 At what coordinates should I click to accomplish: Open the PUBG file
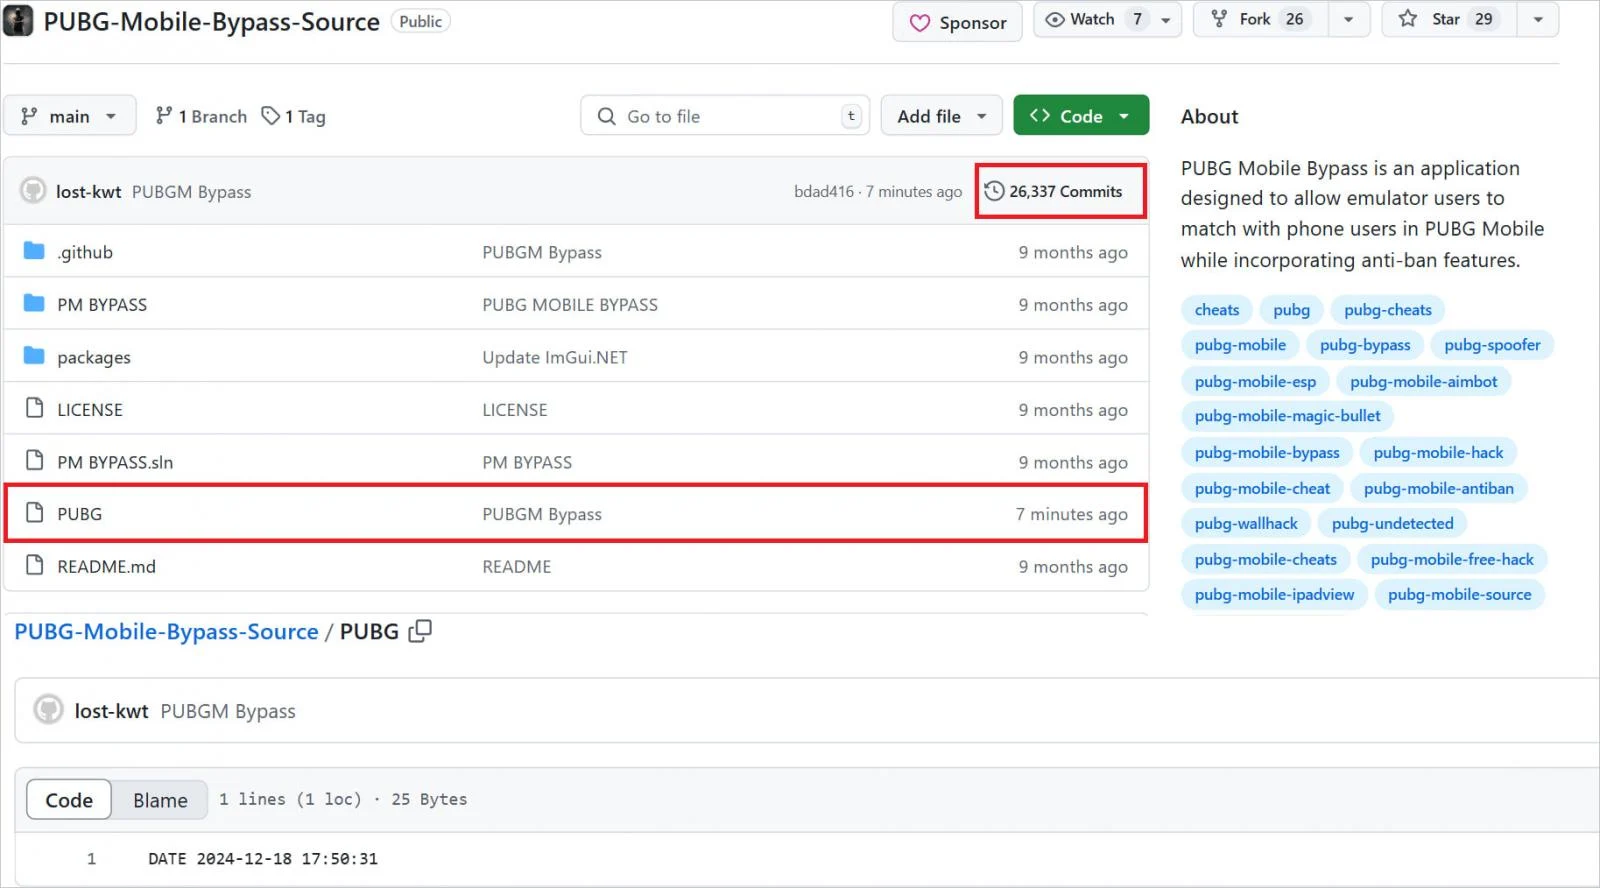click(79, 514)
